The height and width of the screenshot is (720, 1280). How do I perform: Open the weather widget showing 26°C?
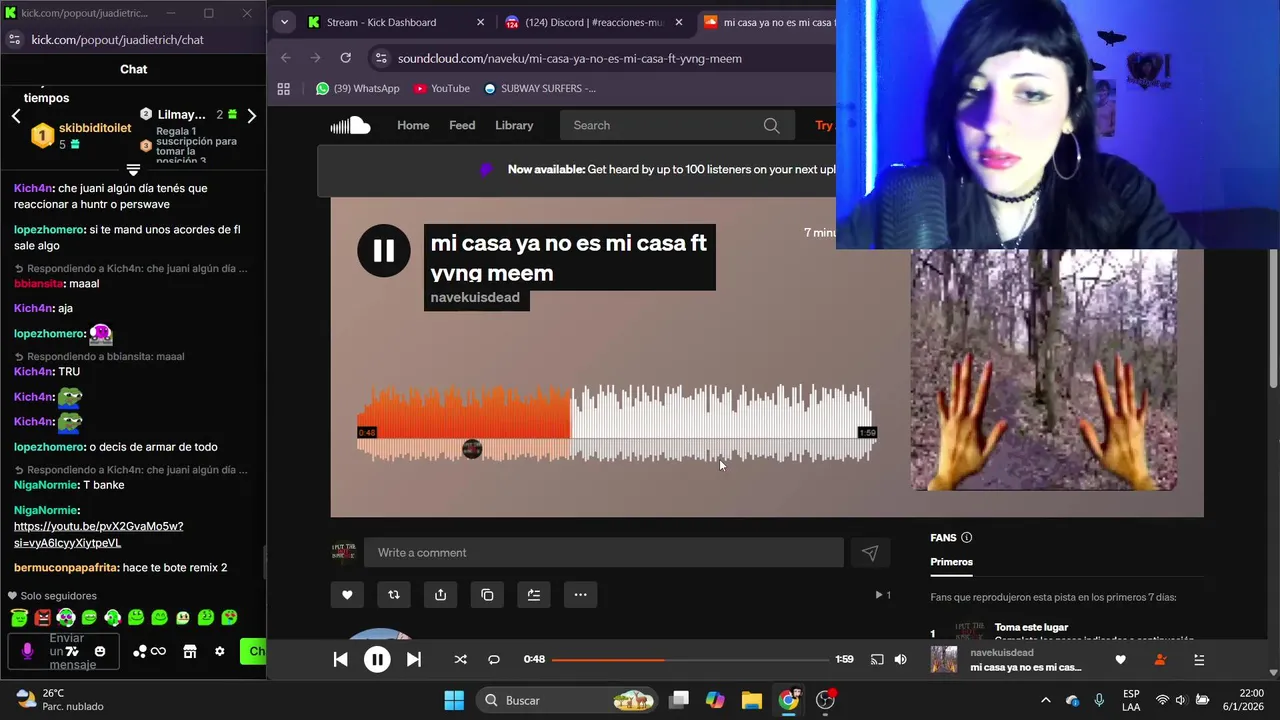click(60, 699)
